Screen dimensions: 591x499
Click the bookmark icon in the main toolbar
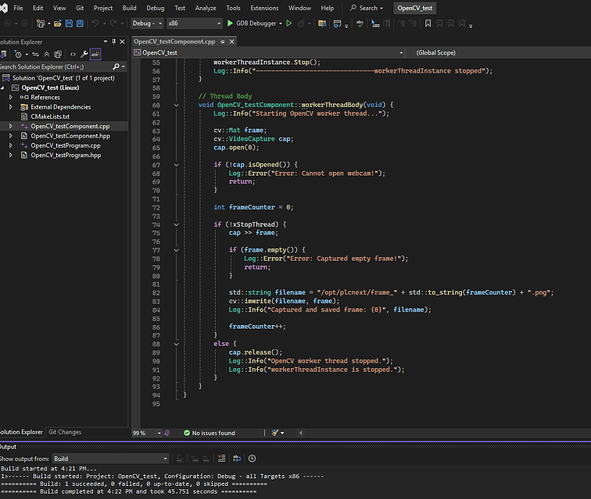428,23
